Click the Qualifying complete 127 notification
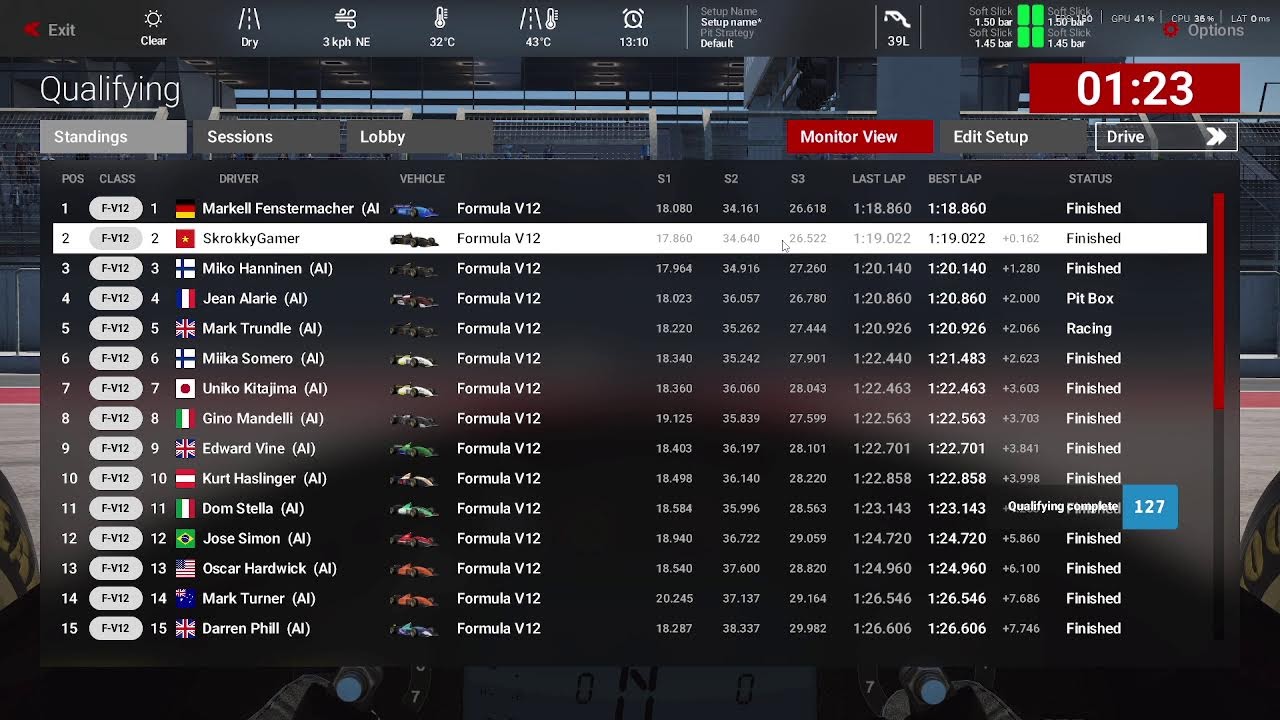The image size is (1280, 720). point(1091,507)
